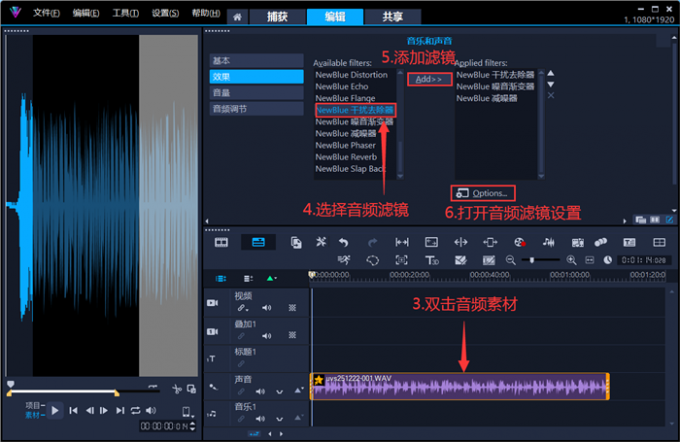Screen dimensions: 680x442
Task: Mute the Video track audio
Action: [x=266, y=308]
